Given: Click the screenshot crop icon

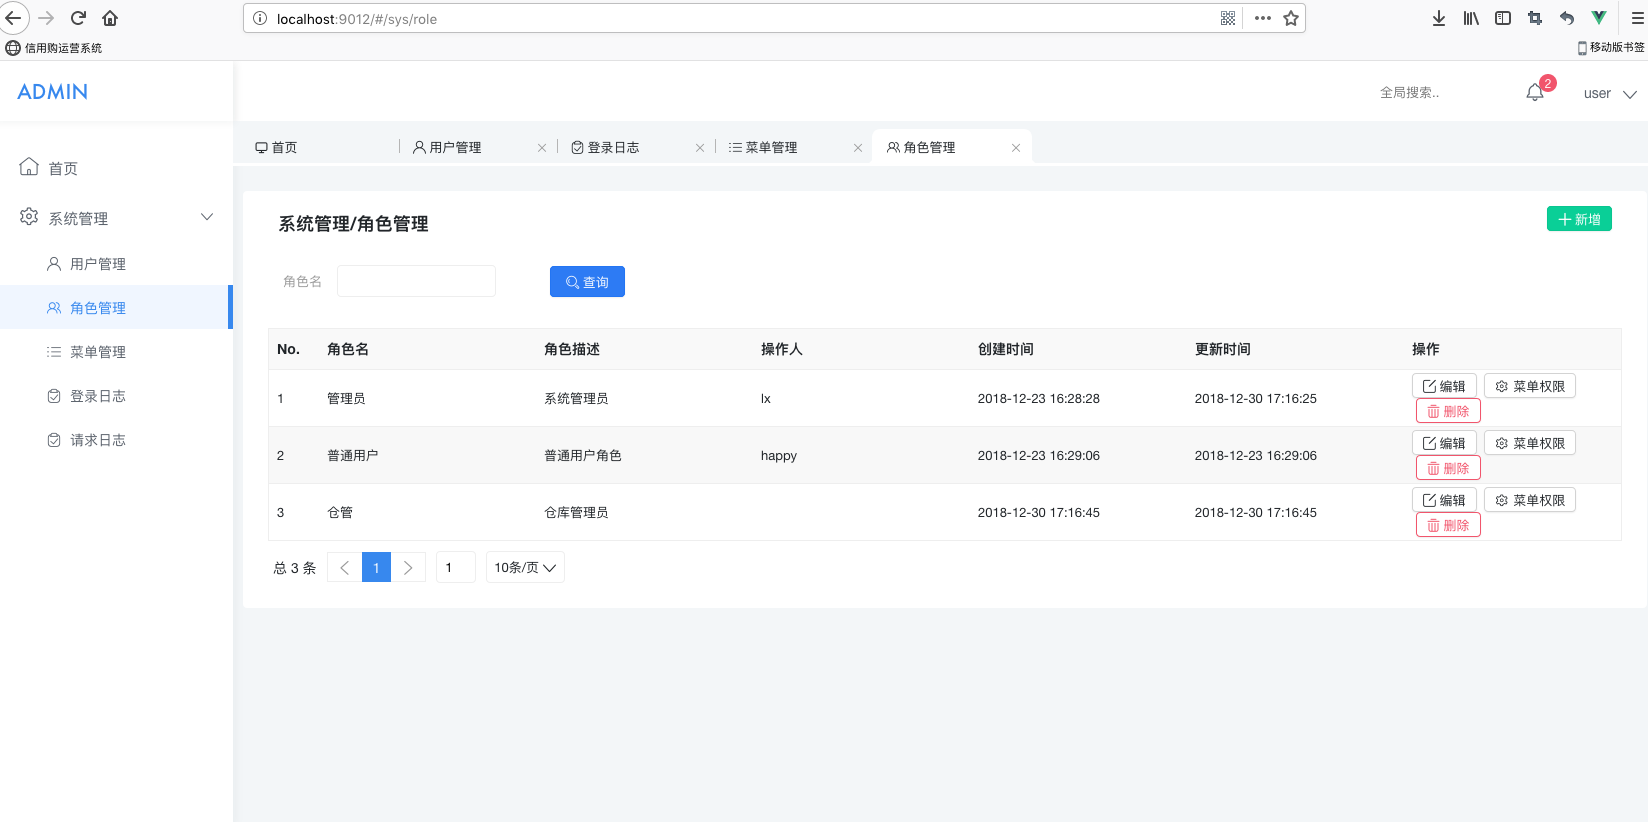Looking at the screenshot, I should point(1535,18).
